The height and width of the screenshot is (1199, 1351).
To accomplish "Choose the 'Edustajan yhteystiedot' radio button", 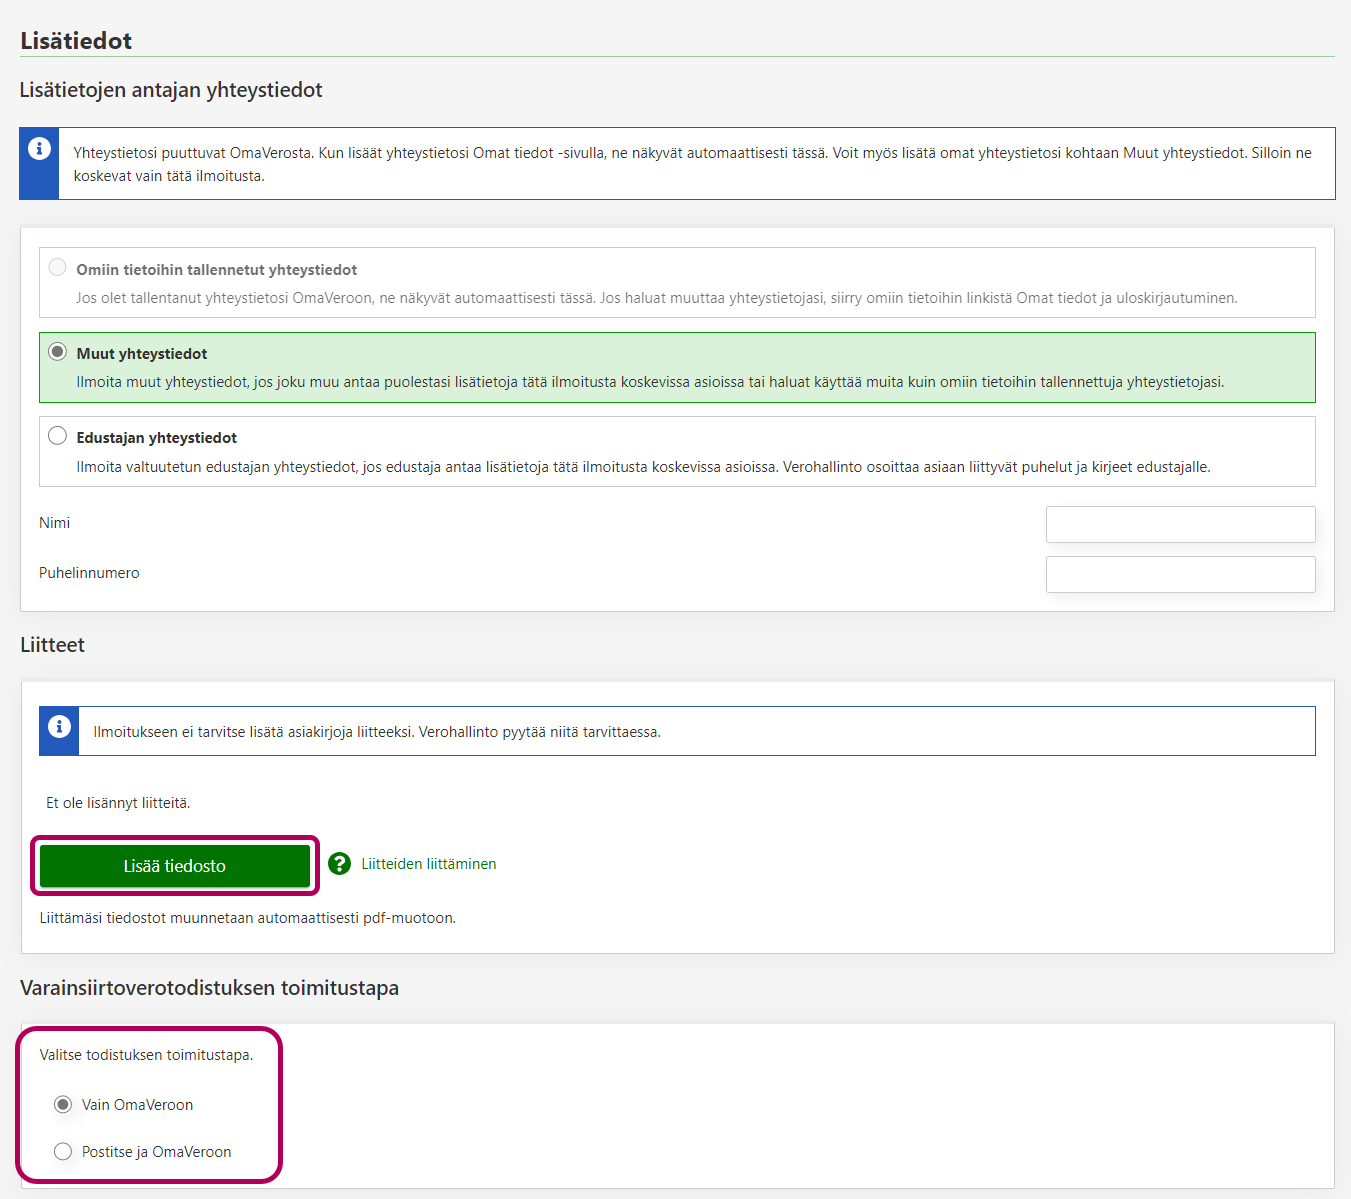I will (58, 436).
